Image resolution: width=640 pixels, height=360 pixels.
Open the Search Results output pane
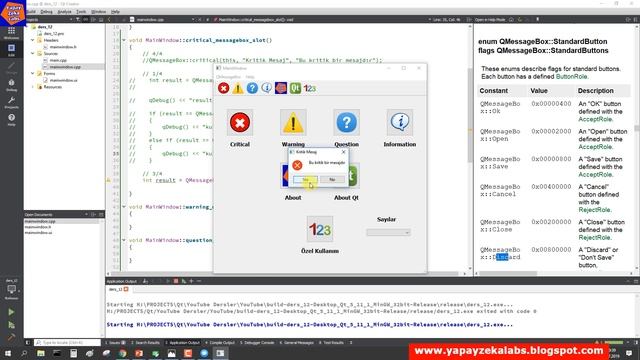146,343
